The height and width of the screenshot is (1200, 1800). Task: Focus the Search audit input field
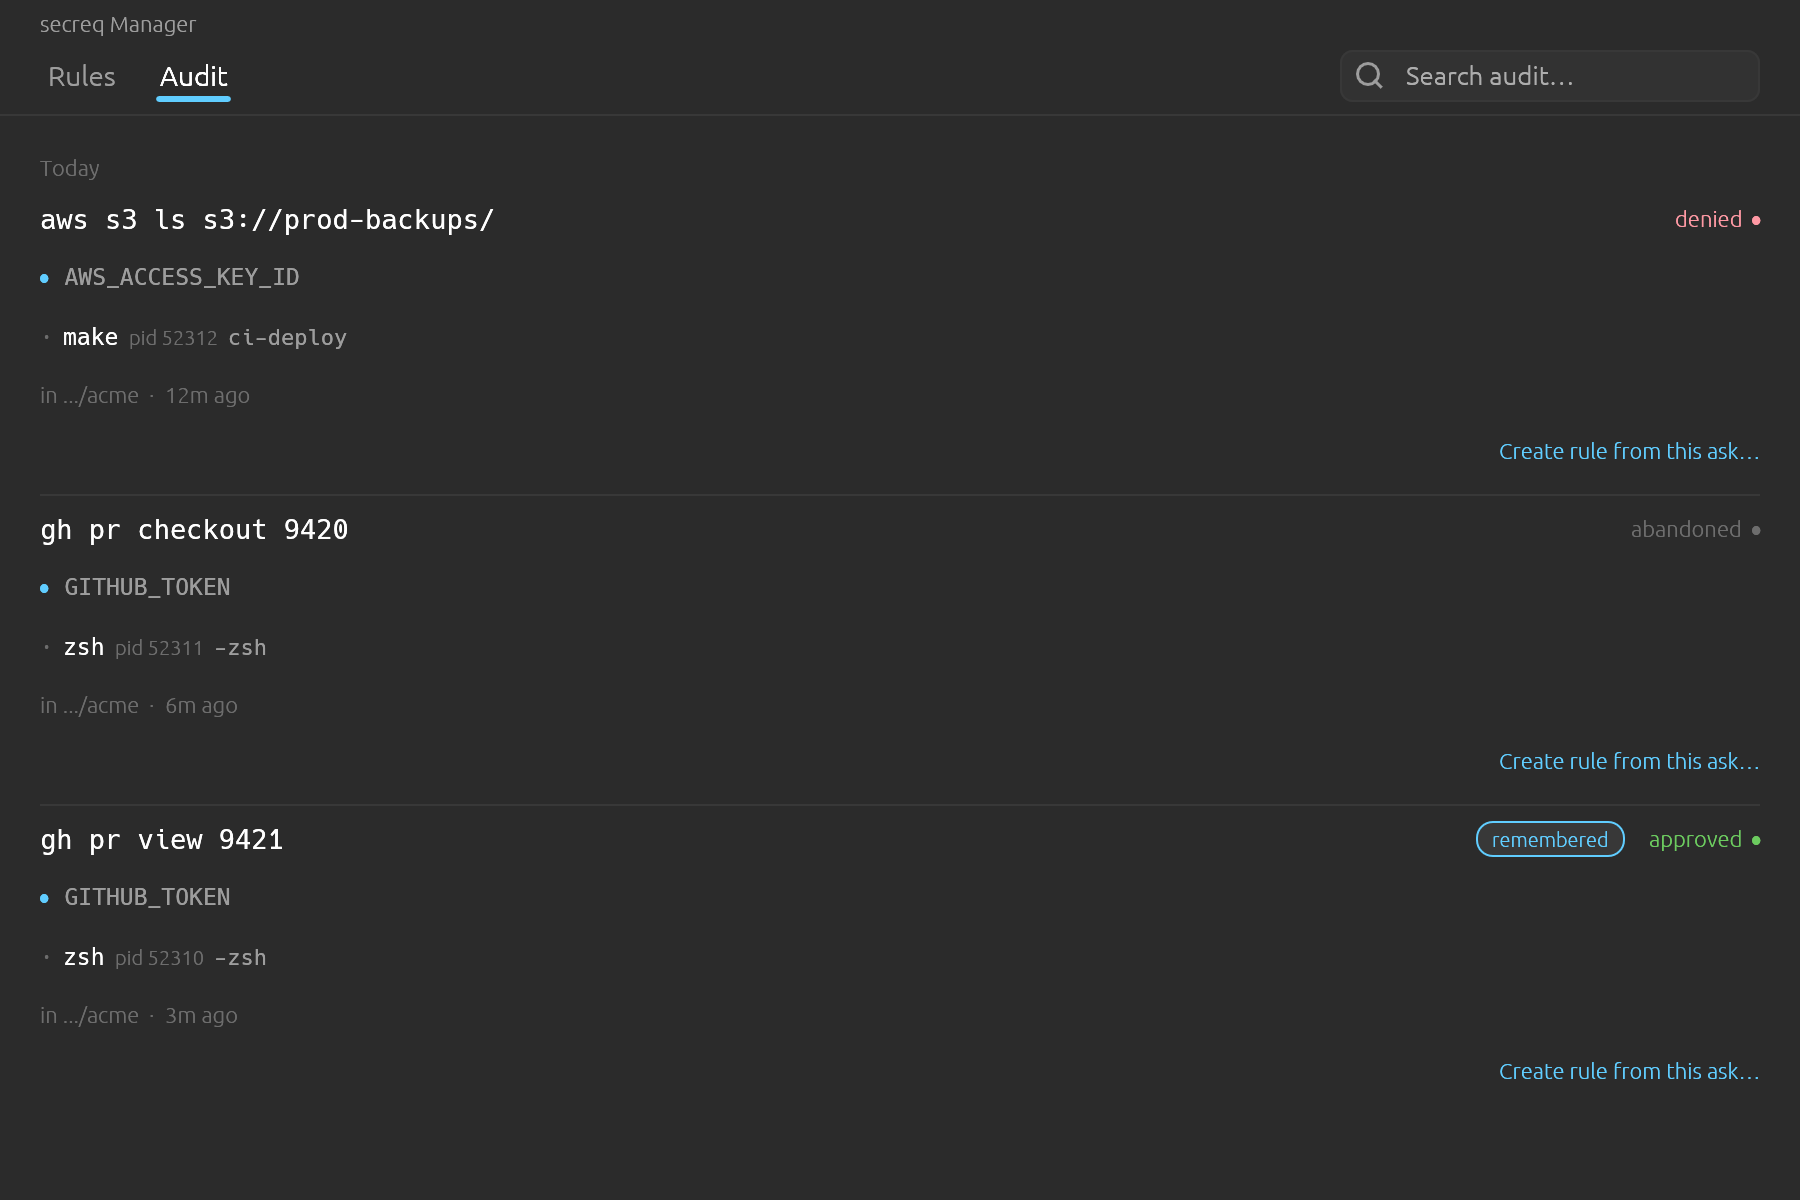[1549, 76]
